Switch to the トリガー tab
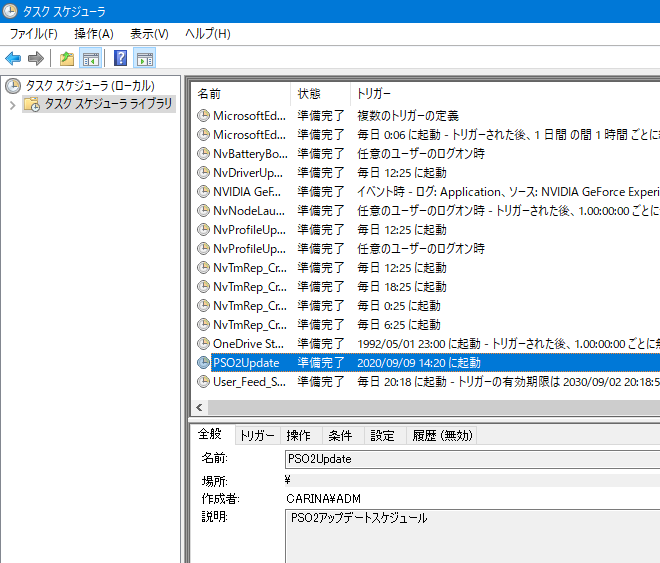Image resolution: width=660 pixels, height=563 pixels. coord(257,436)
